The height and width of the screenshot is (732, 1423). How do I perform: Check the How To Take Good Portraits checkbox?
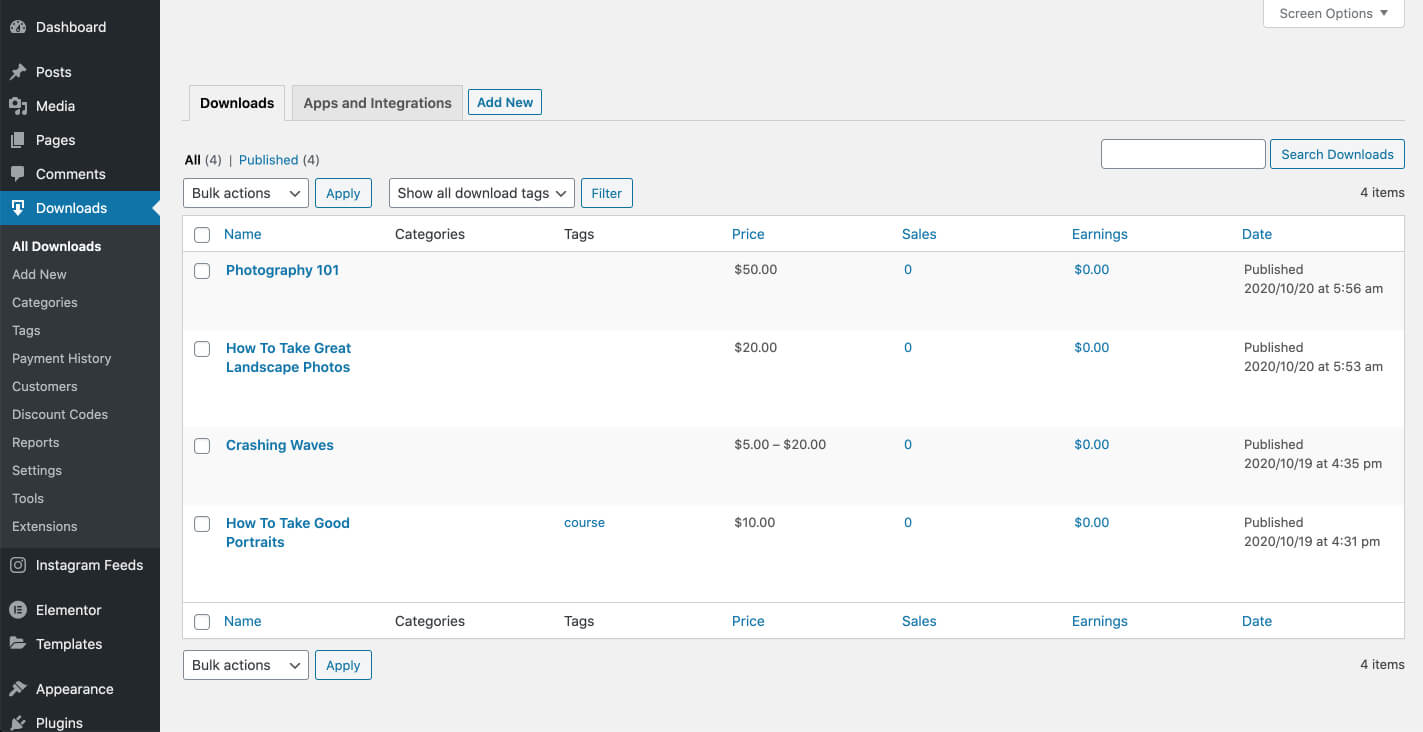tap(202, 524)
